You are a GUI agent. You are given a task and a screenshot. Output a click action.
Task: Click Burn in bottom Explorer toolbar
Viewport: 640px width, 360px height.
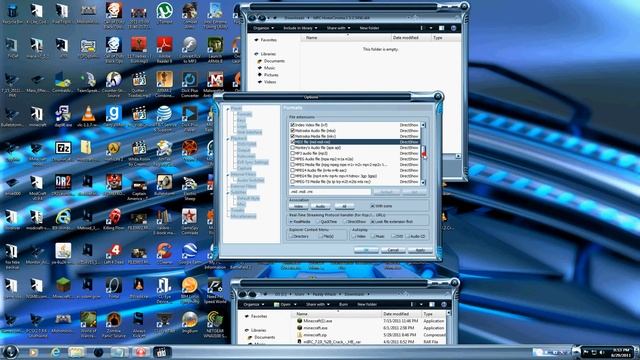pos(344,304)
